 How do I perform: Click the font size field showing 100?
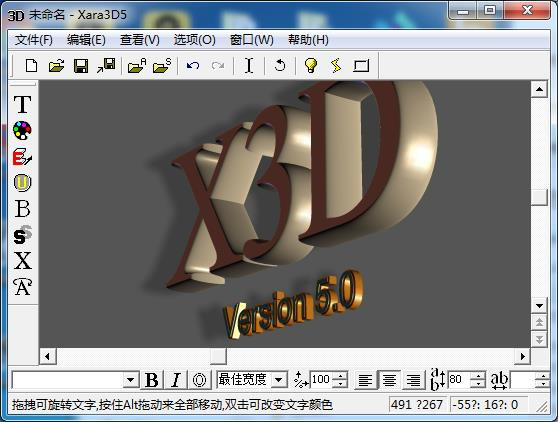tap(322, 380)
